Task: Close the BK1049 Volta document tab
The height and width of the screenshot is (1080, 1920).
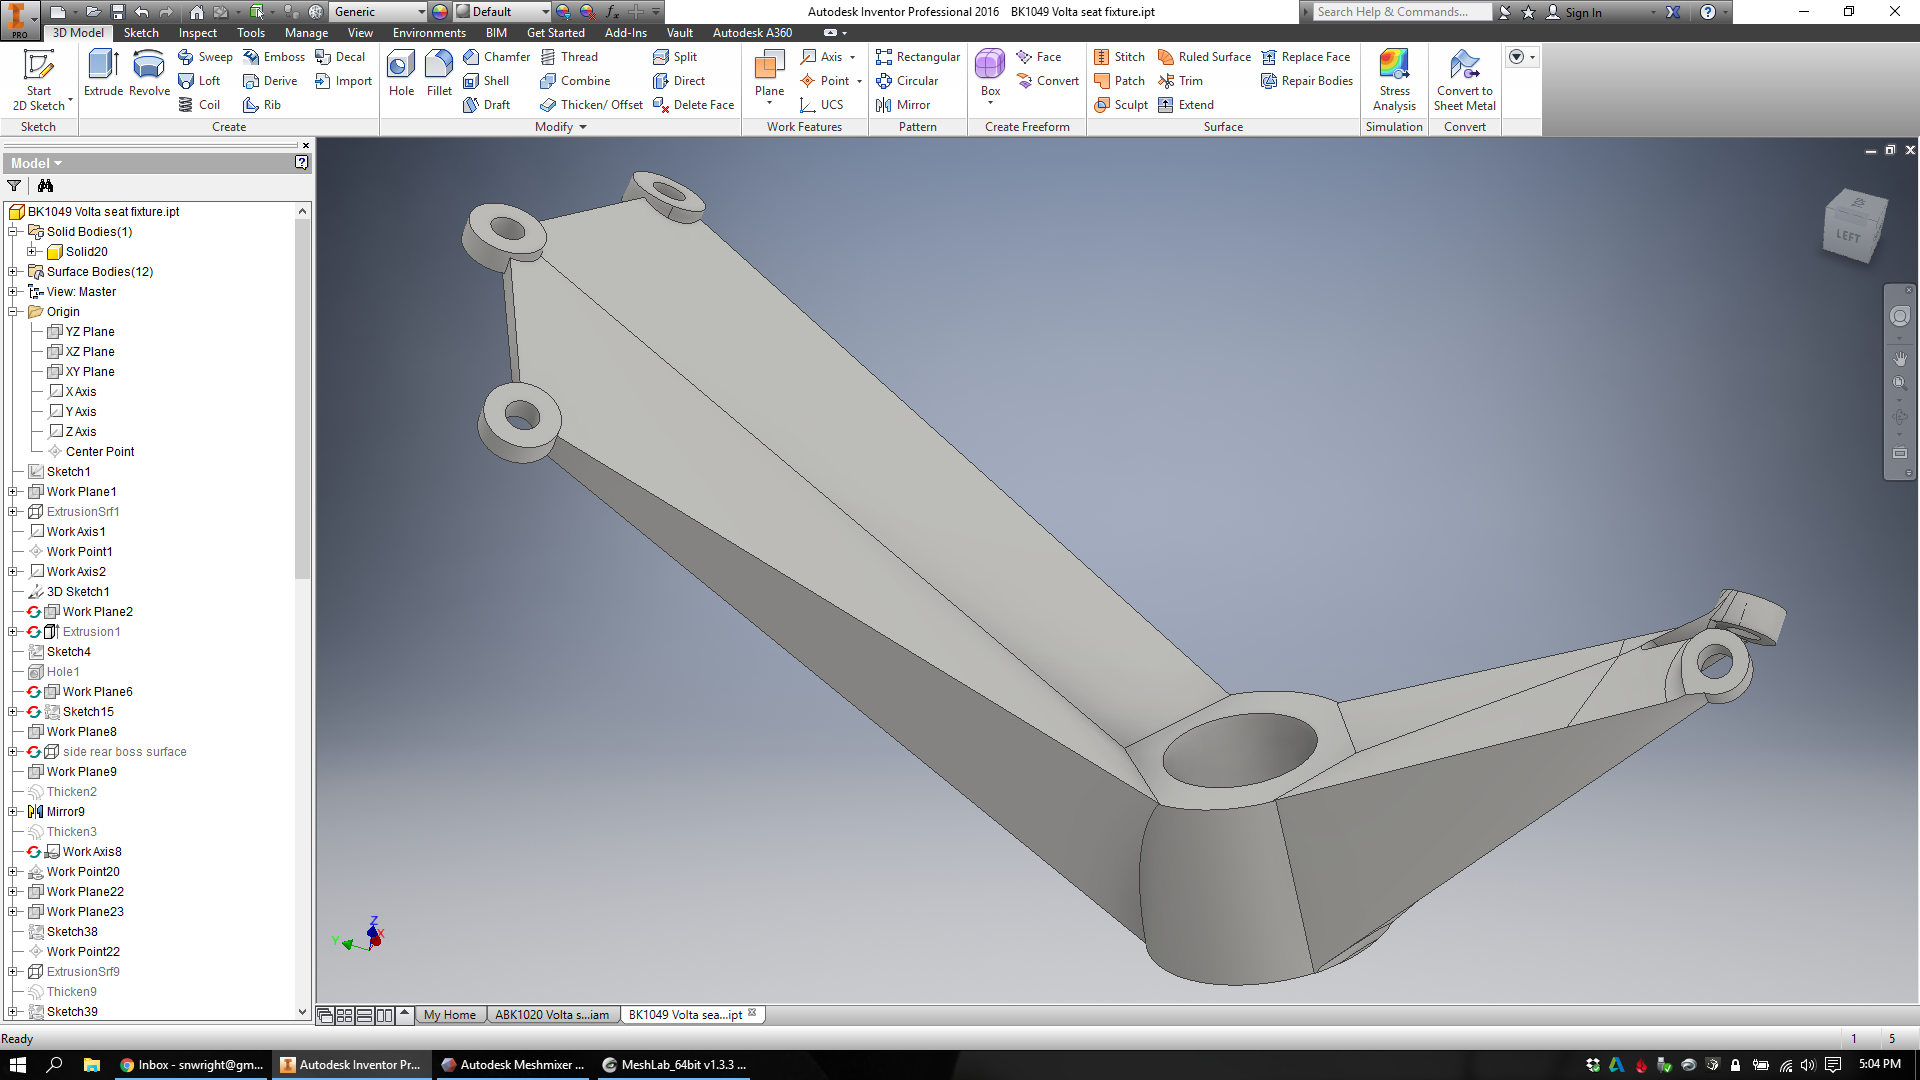Action: tap(753, 1013)
